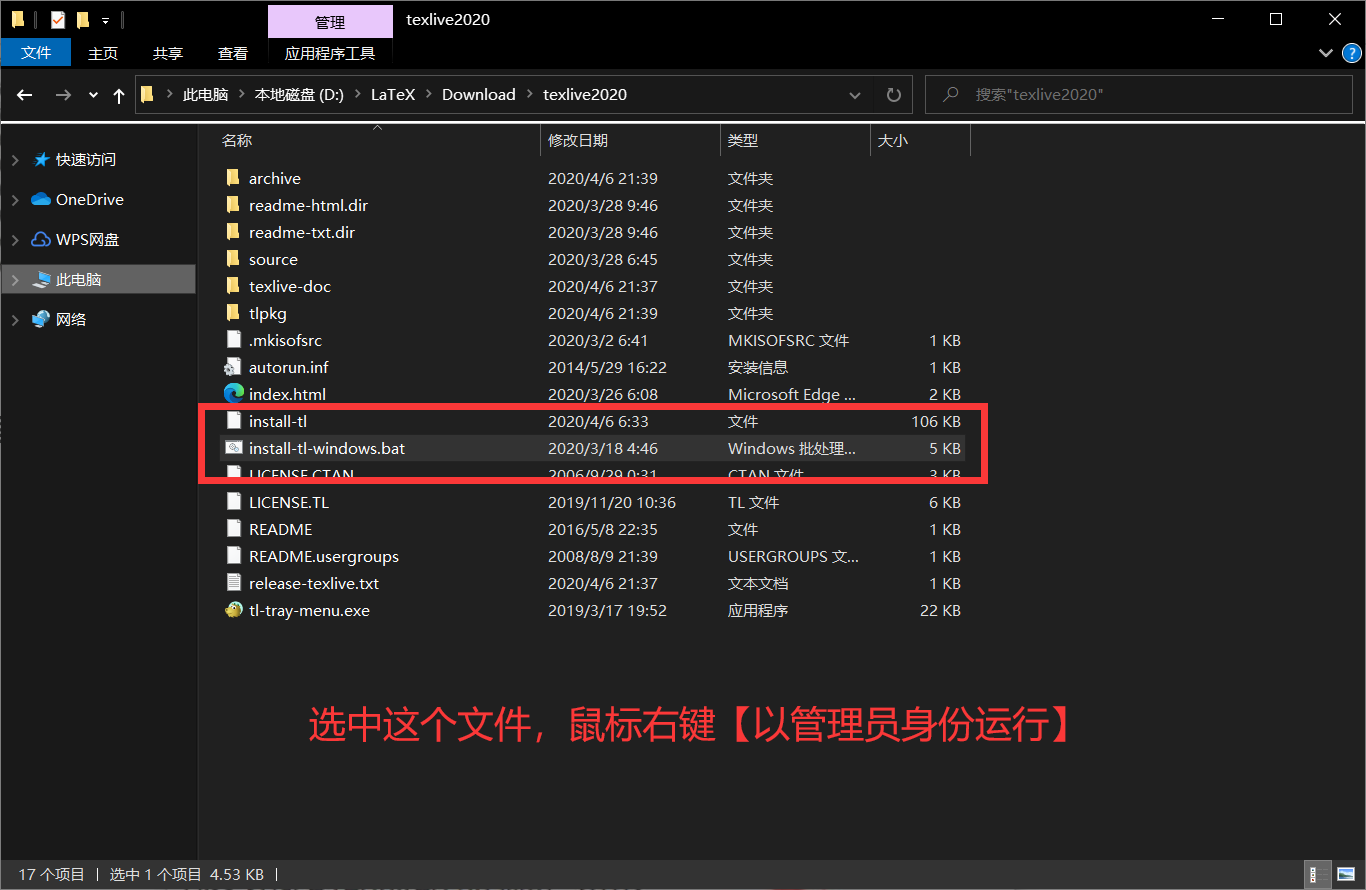Sort by 大小 column header
This screenshot has width=1366, height=890.
click(x=892, y=141)
